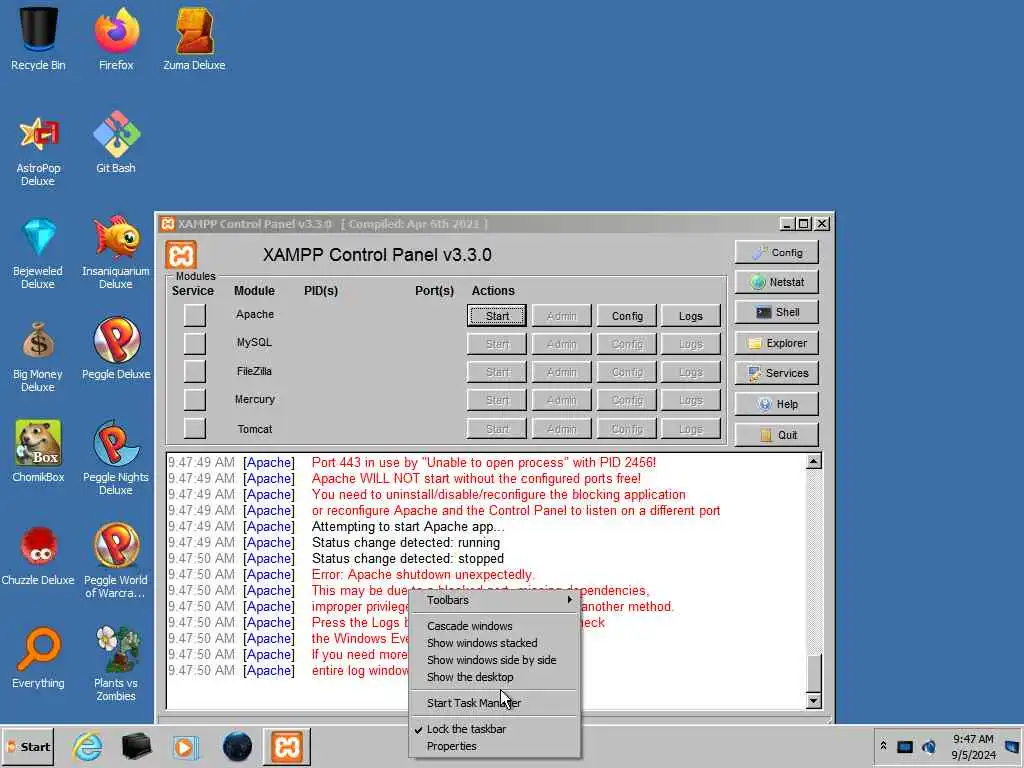Toggle the Tomcat service checkbox
Screen dimensions: 1024x768
(x=195, y=428)
